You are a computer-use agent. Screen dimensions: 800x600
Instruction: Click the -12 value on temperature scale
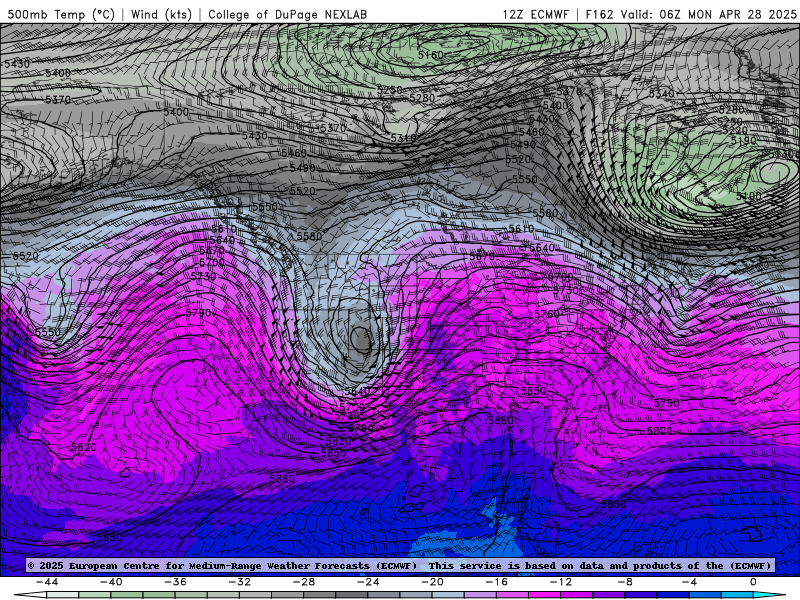[561, 582]
